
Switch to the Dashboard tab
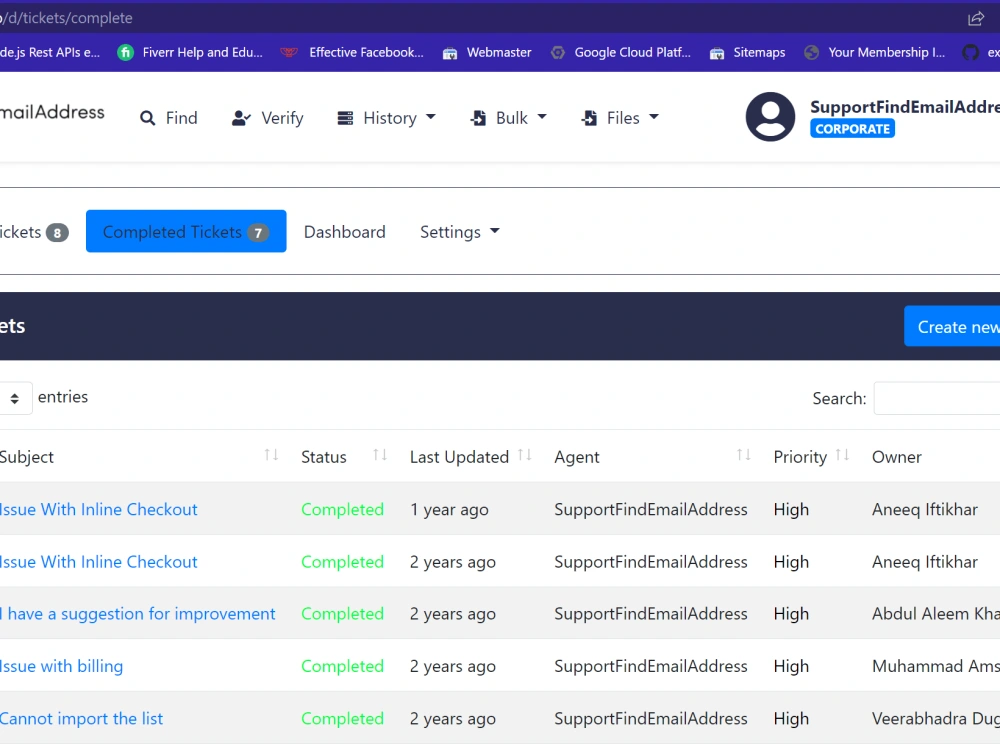344,232
